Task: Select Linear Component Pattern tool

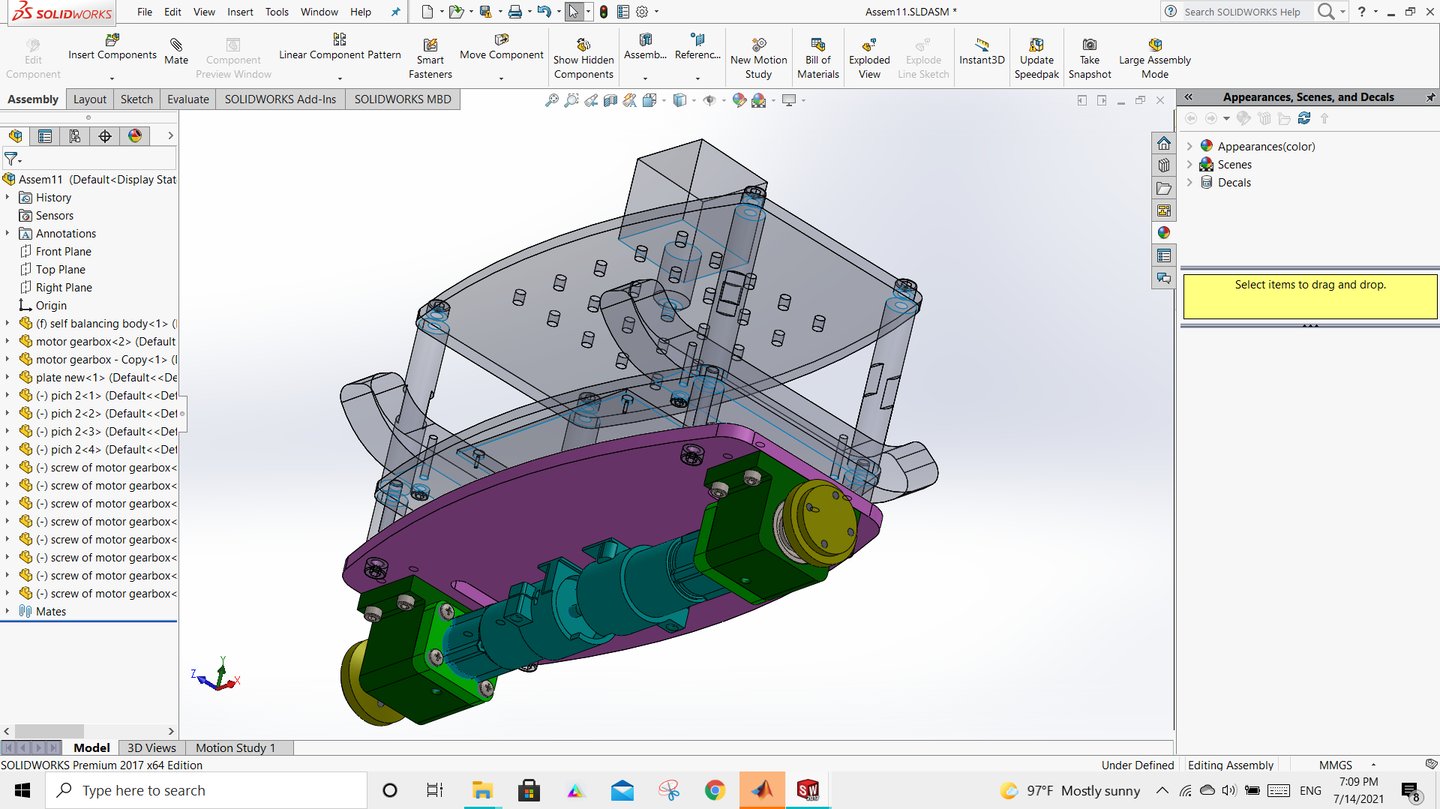Action: [340, 47]
